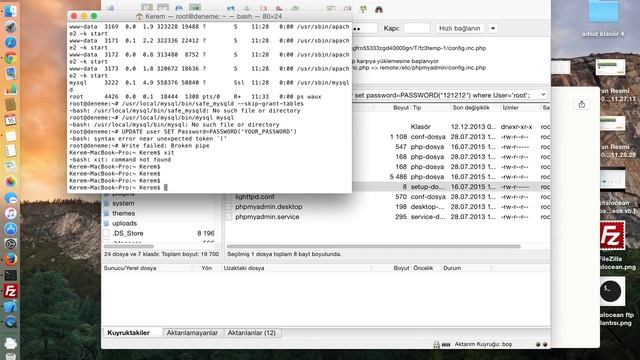Click Uzaktaki dosya queue column header
The width and height of the screenshot is (640, 360).
(244, 268)
